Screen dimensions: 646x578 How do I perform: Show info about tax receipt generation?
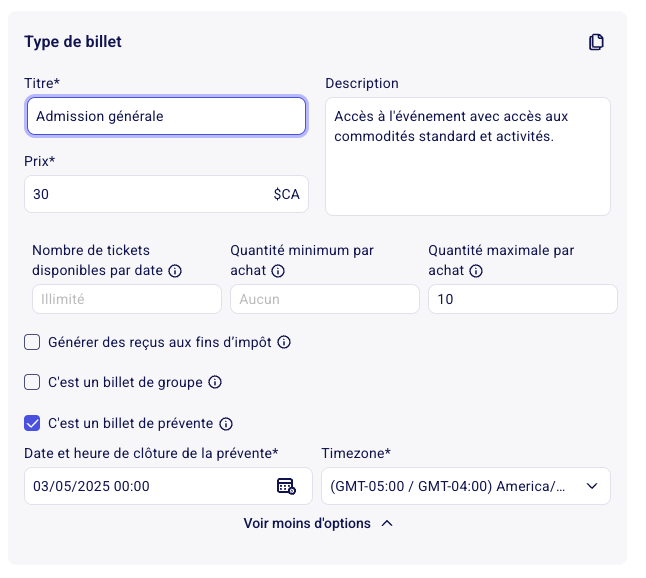(x=284, y=342)
